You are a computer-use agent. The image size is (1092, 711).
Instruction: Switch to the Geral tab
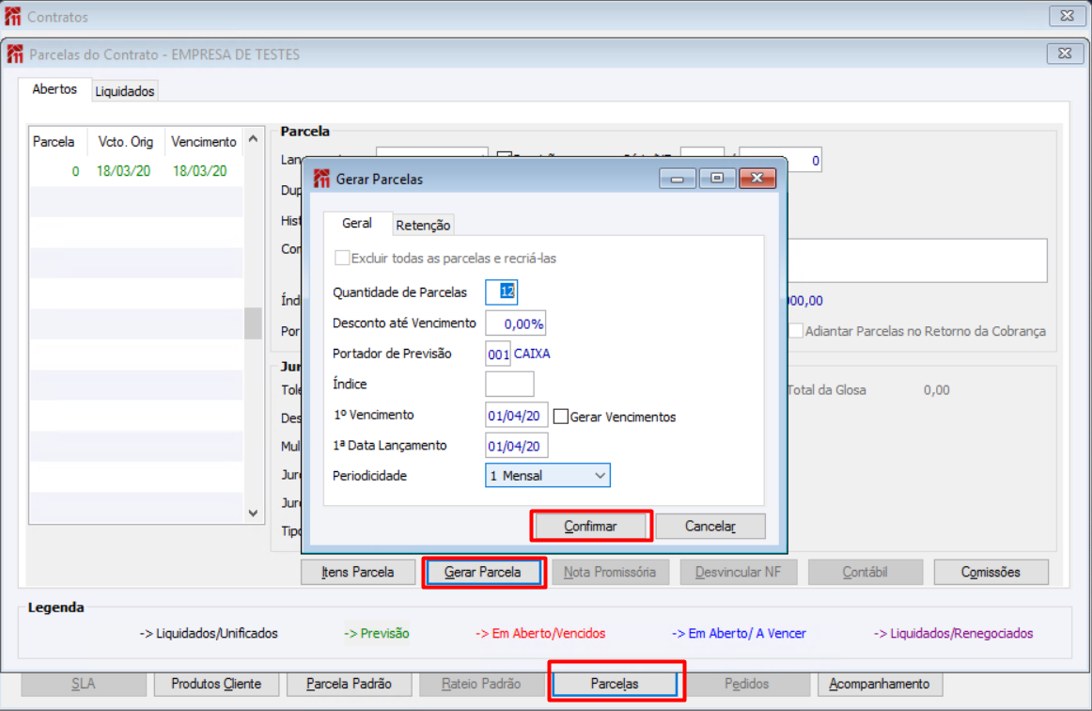click(357, 223)
